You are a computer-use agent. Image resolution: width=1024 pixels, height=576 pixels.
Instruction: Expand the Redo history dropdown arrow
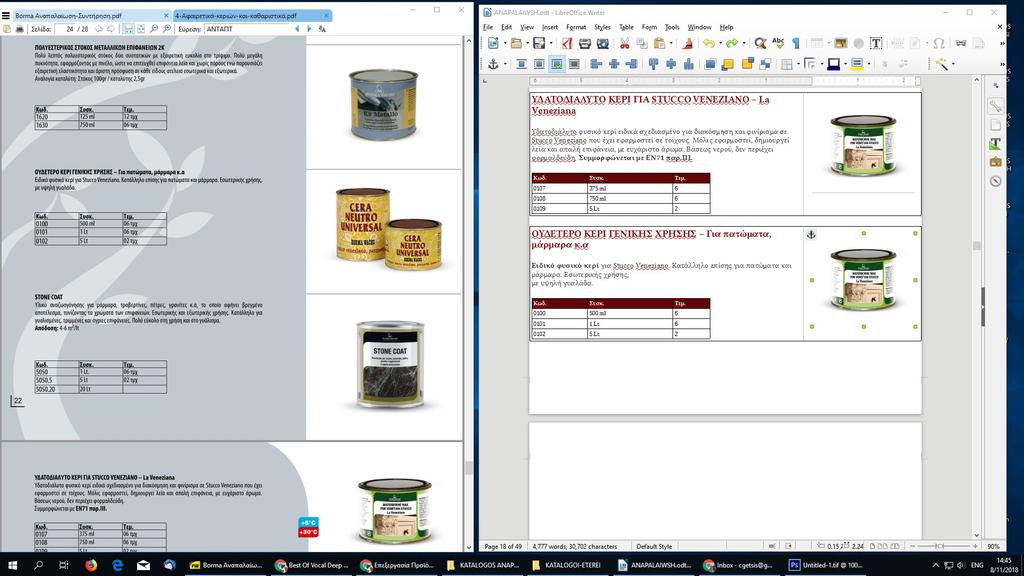743,43
